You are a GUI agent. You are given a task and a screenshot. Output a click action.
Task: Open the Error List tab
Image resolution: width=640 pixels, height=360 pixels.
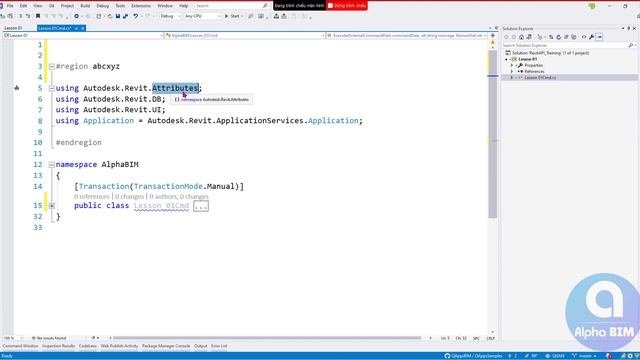219,346
